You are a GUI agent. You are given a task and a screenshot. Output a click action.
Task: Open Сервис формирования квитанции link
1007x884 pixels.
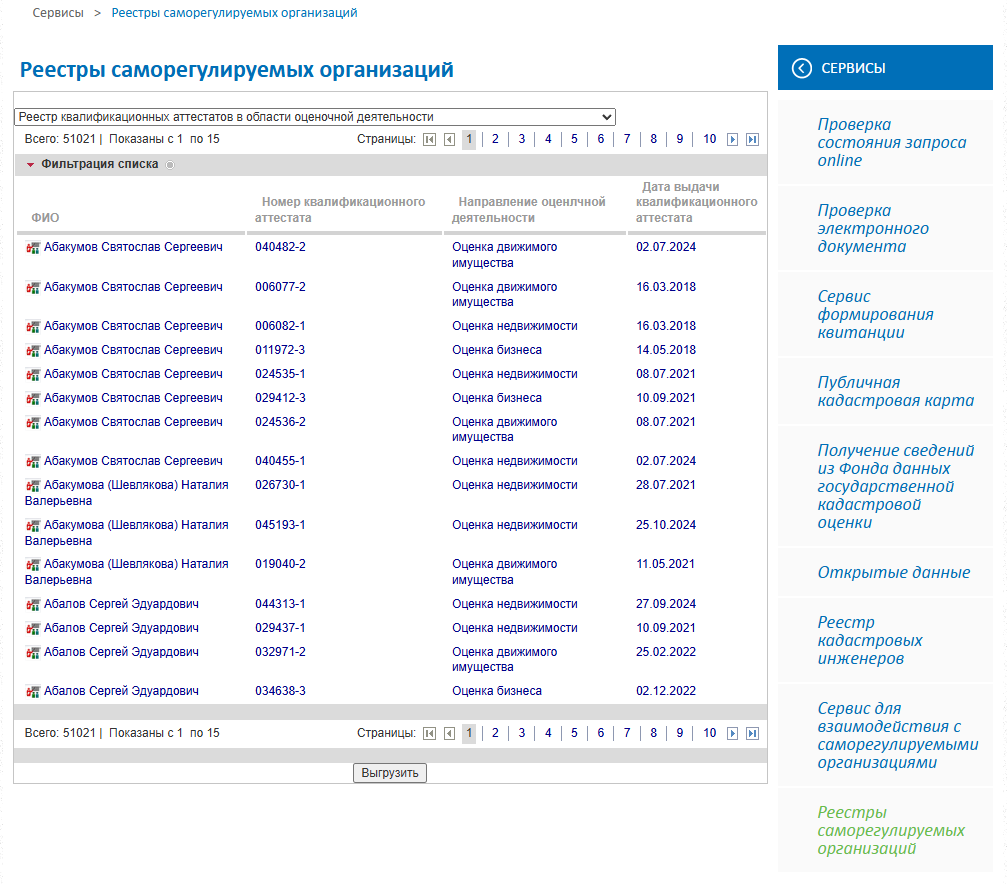875,315
